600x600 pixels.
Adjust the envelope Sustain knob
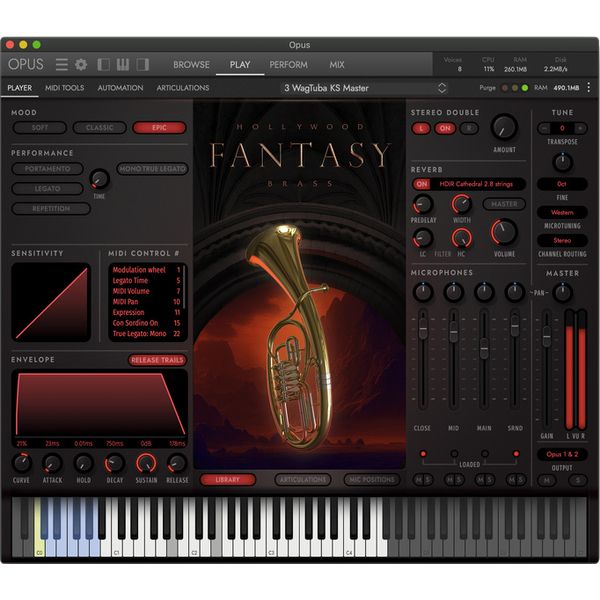(146, 463)
